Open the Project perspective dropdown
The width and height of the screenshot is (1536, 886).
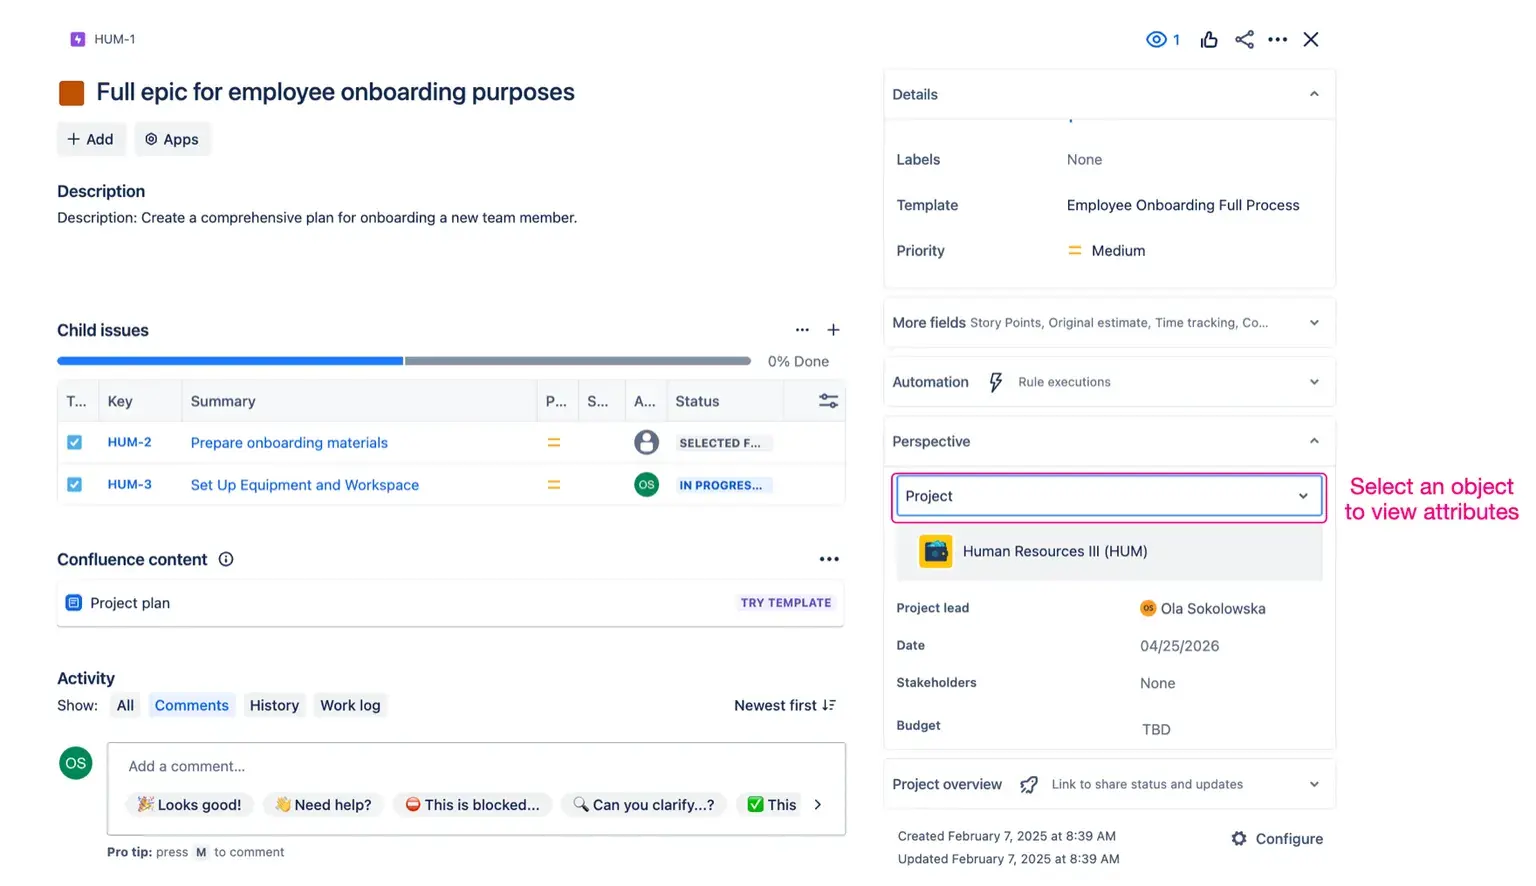(x=1108, y=496)
